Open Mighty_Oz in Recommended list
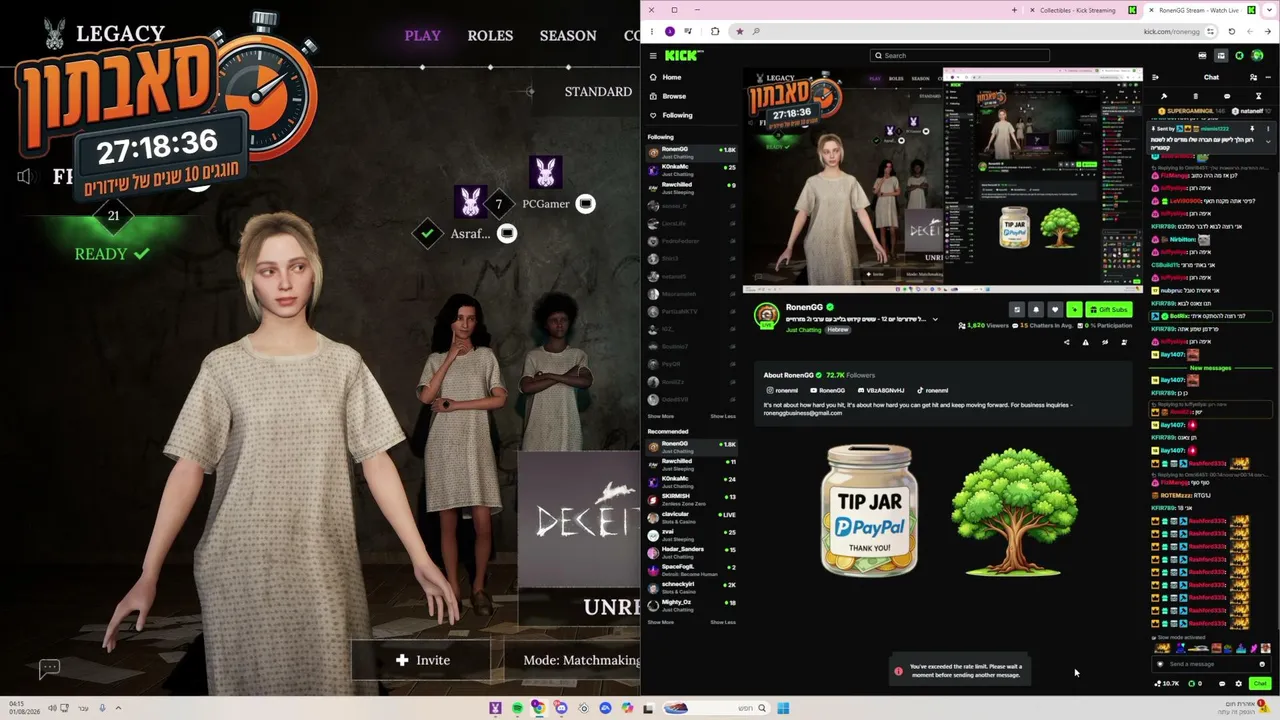Image resolution: width=1280 pixels, height=720 pixels. pyautogui.click(x=692, y=604)
